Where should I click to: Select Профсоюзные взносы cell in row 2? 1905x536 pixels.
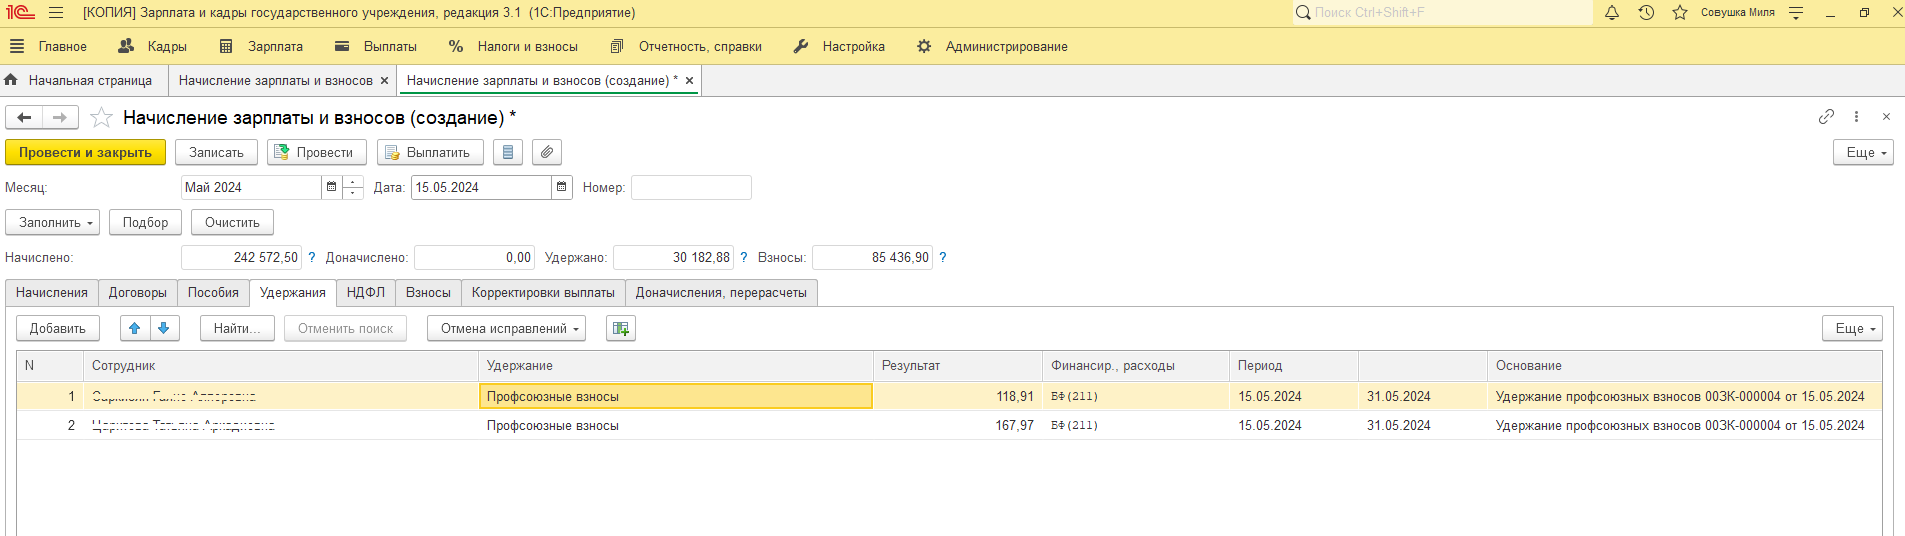[x=676, y=425]
